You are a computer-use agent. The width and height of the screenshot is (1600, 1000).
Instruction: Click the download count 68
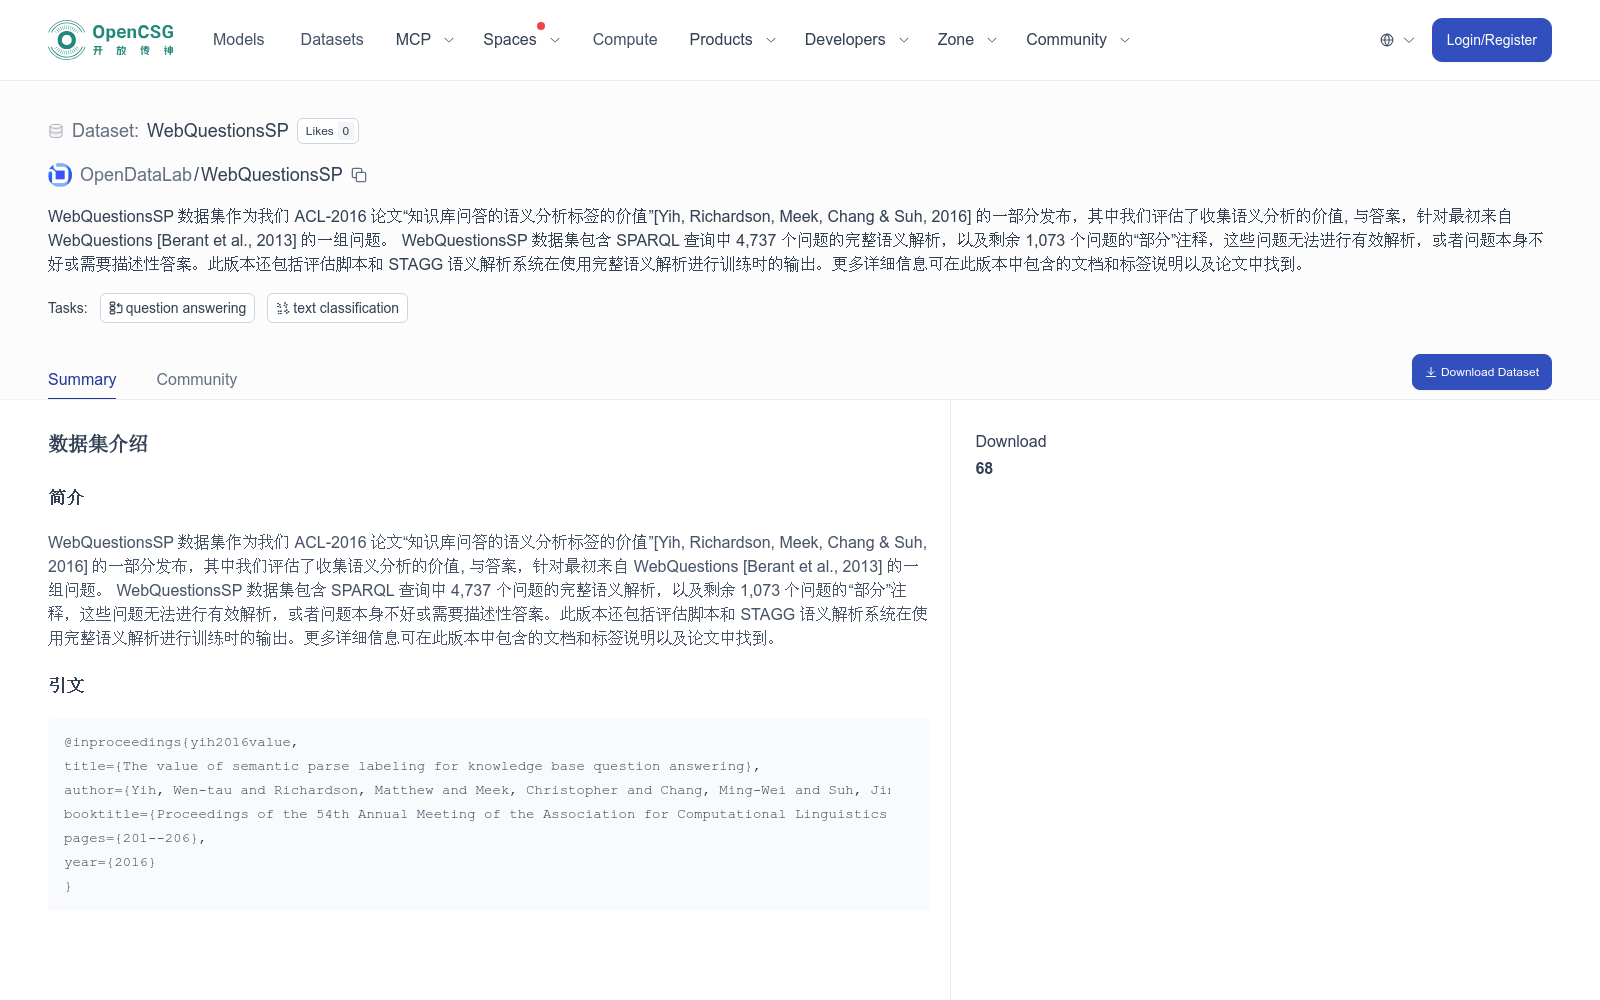coord(984,468)
